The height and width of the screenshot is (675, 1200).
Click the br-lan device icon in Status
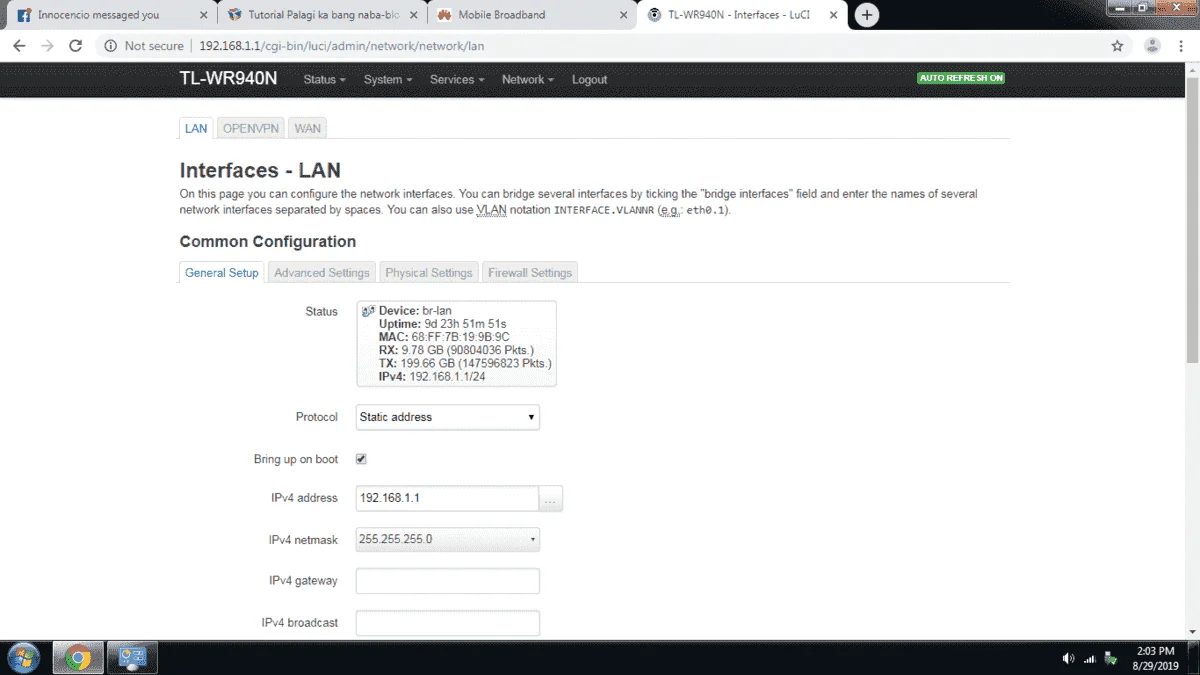point(368,311)
